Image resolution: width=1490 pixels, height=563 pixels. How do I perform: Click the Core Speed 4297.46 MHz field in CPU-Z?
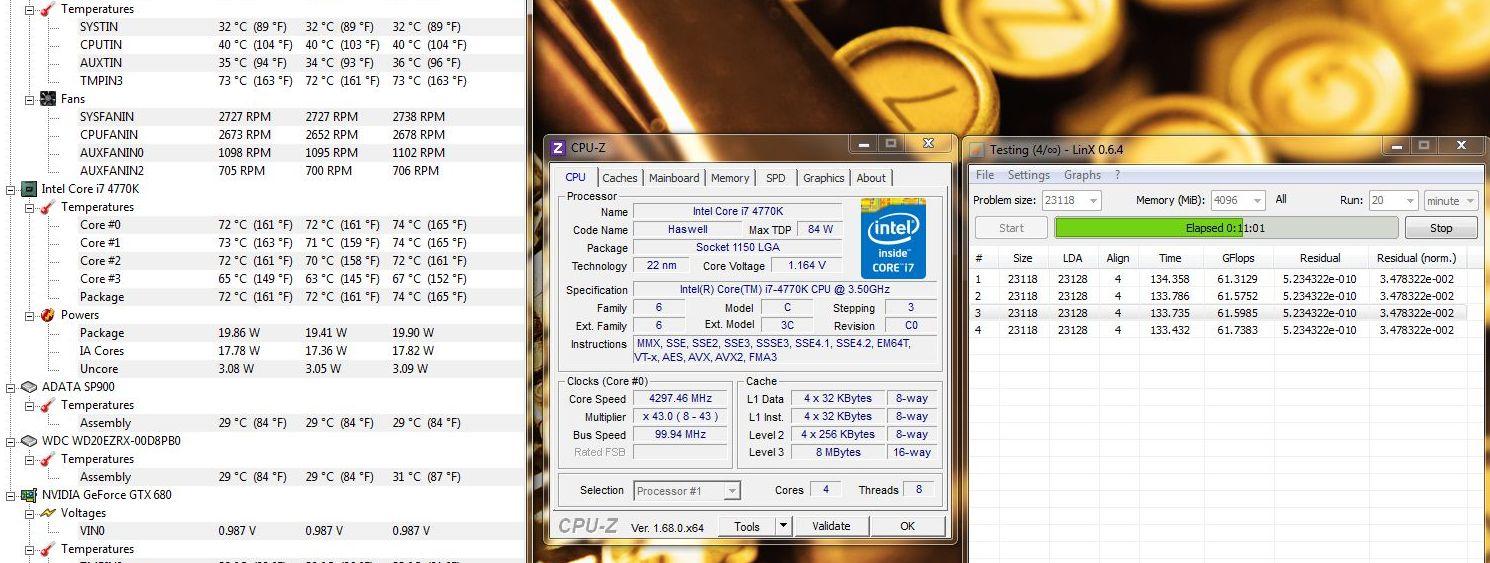[x=680, y=398]
